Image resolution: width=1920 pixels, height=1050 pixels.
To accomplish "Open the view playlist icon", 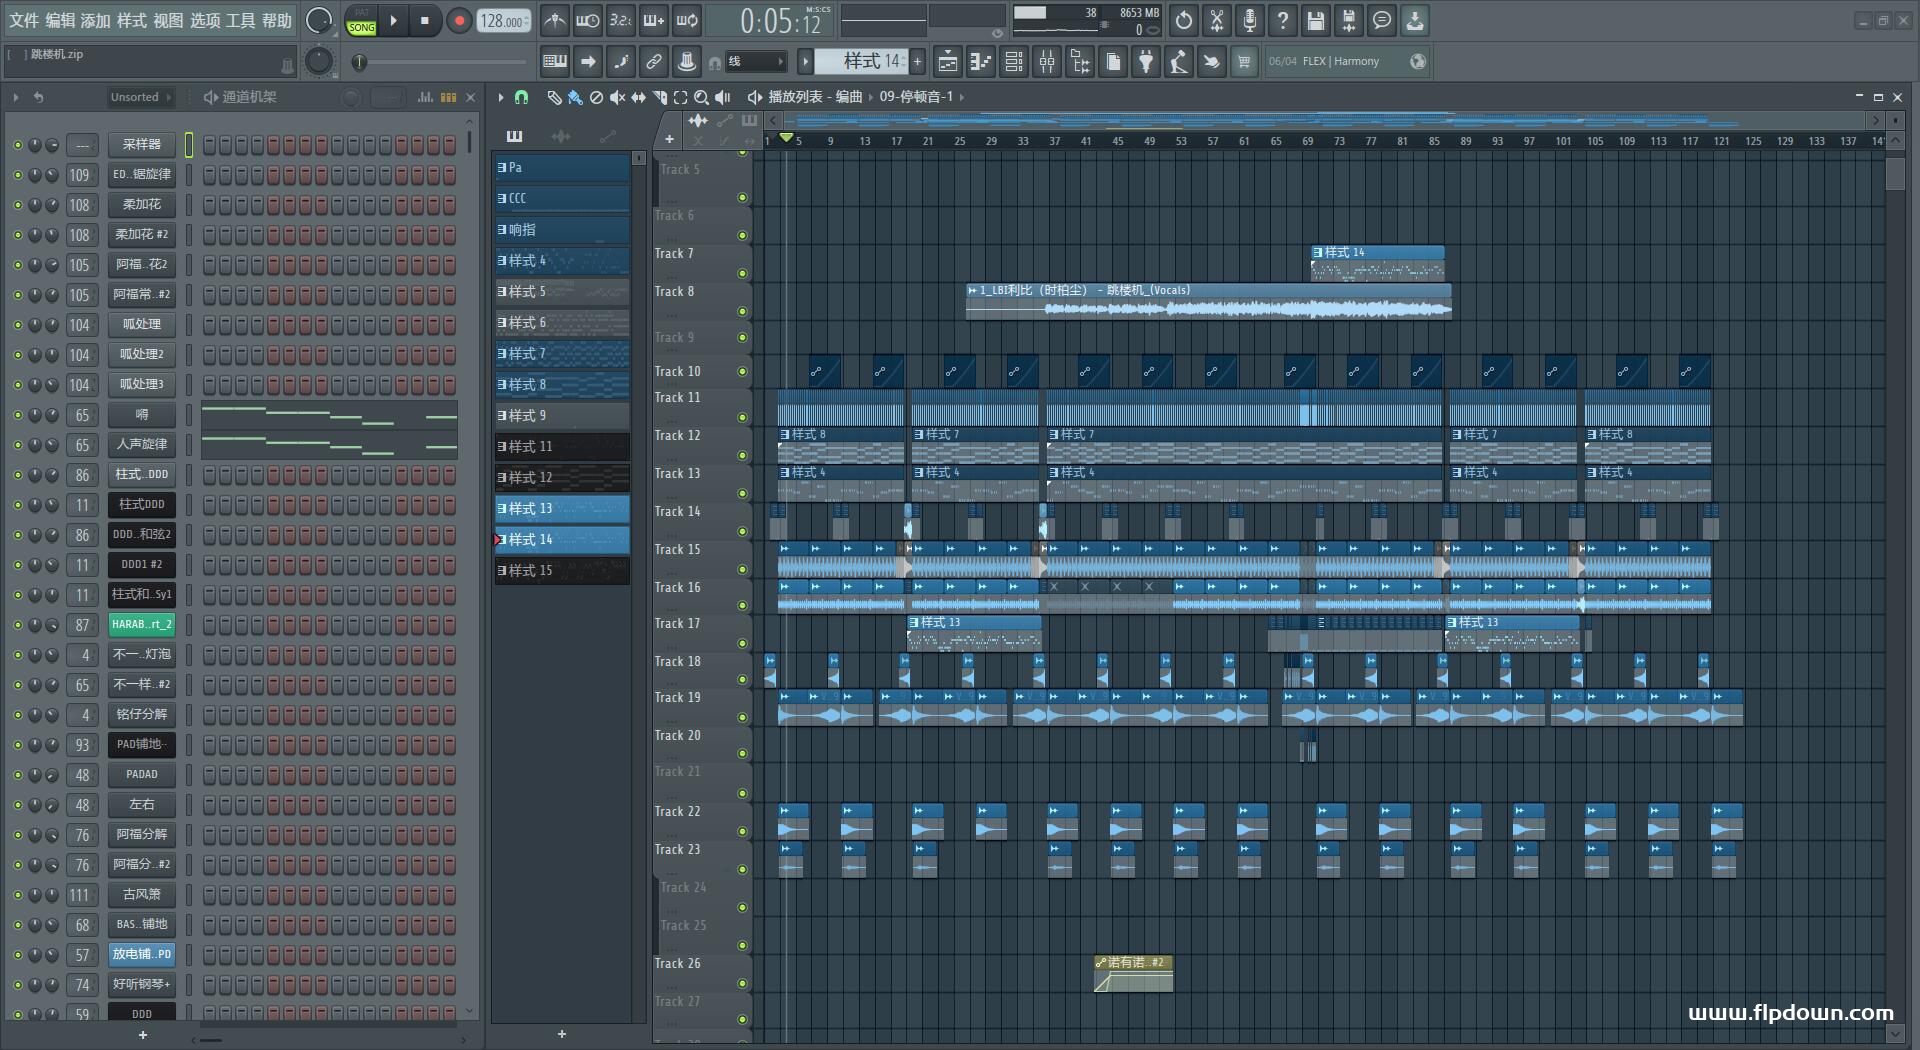I will click(947, 62).
